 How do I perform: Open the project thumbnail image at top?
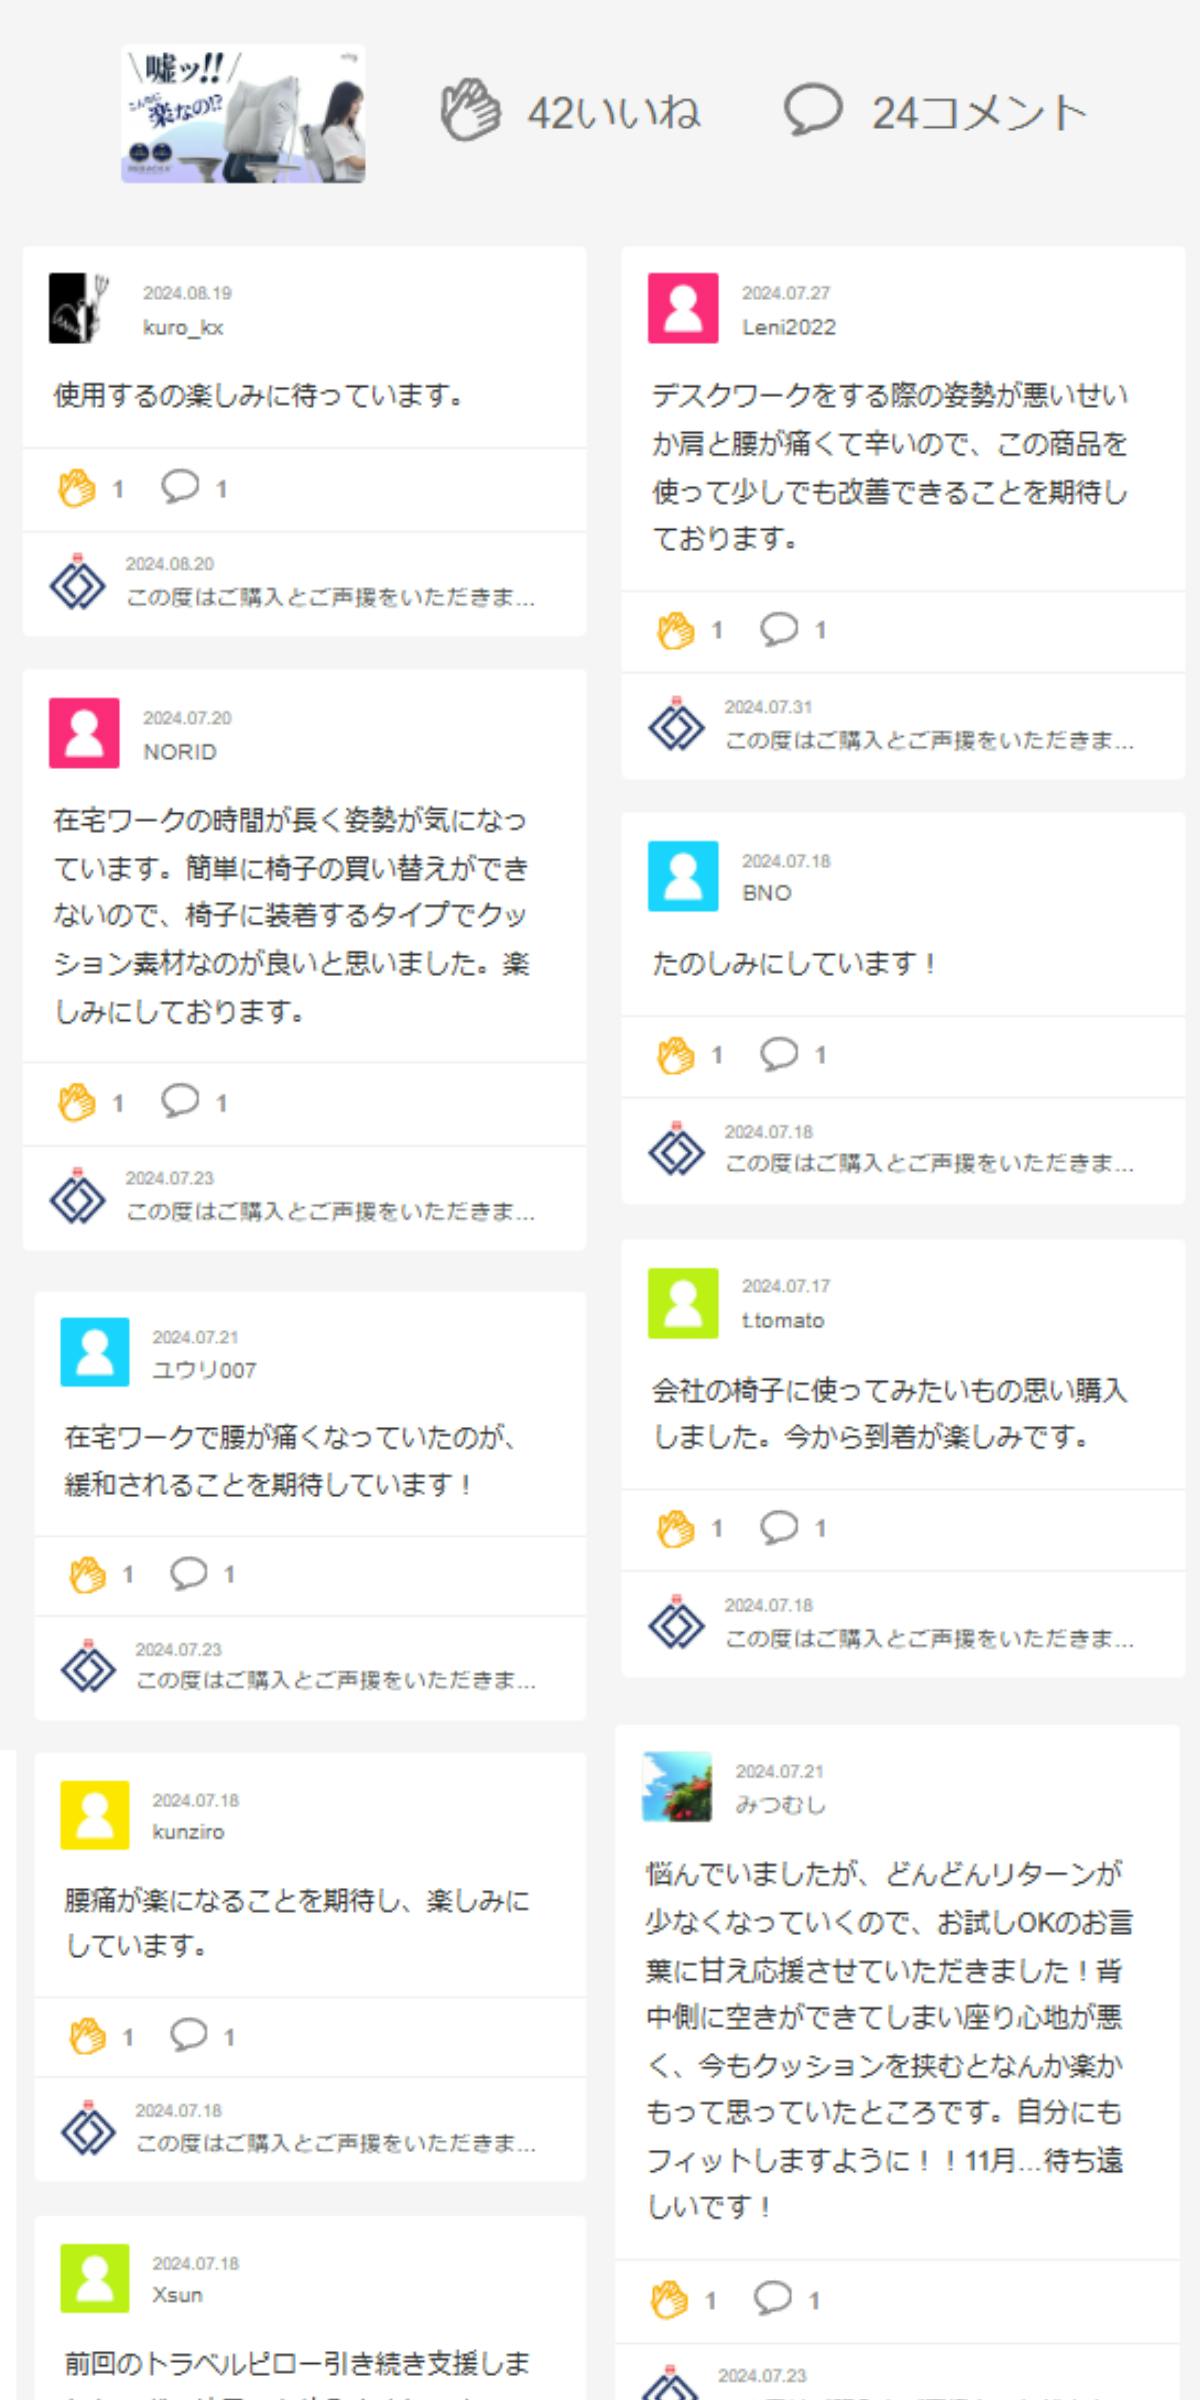click(243, 114)
